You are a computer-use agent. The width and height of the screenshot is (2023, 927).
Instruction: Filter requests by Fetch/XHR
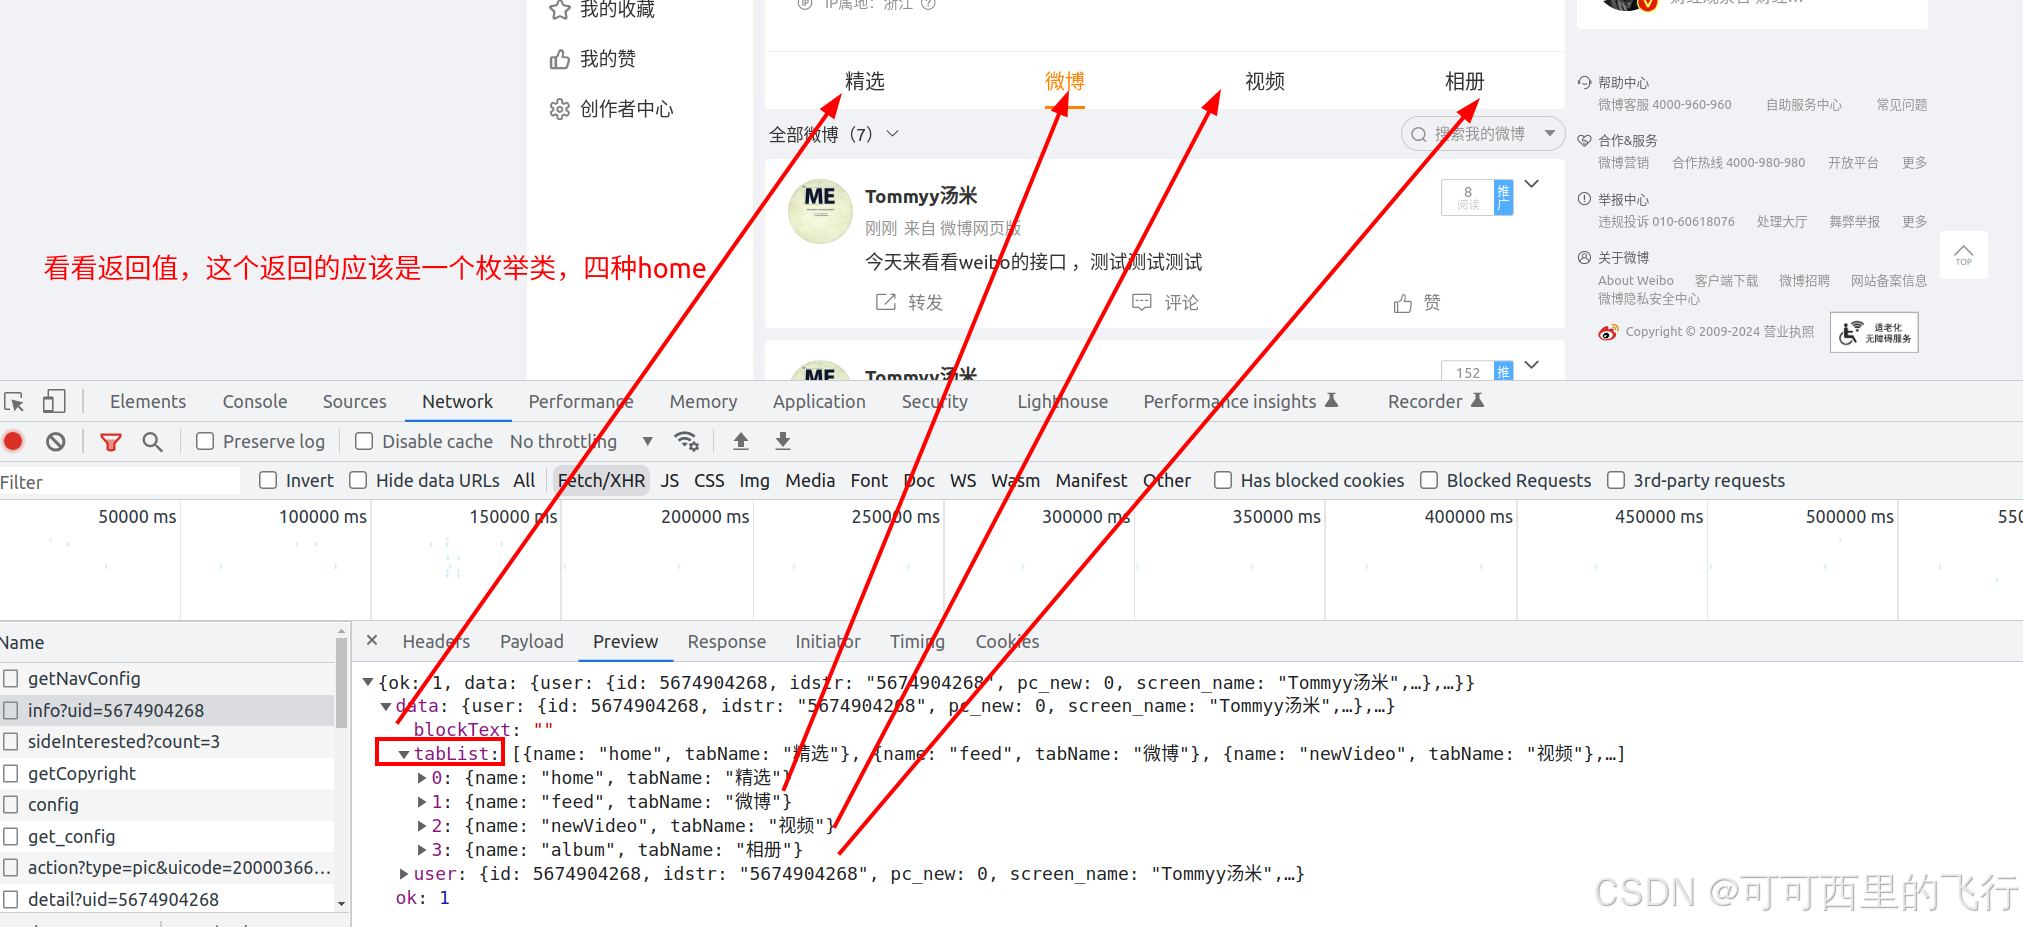[601, 480]
